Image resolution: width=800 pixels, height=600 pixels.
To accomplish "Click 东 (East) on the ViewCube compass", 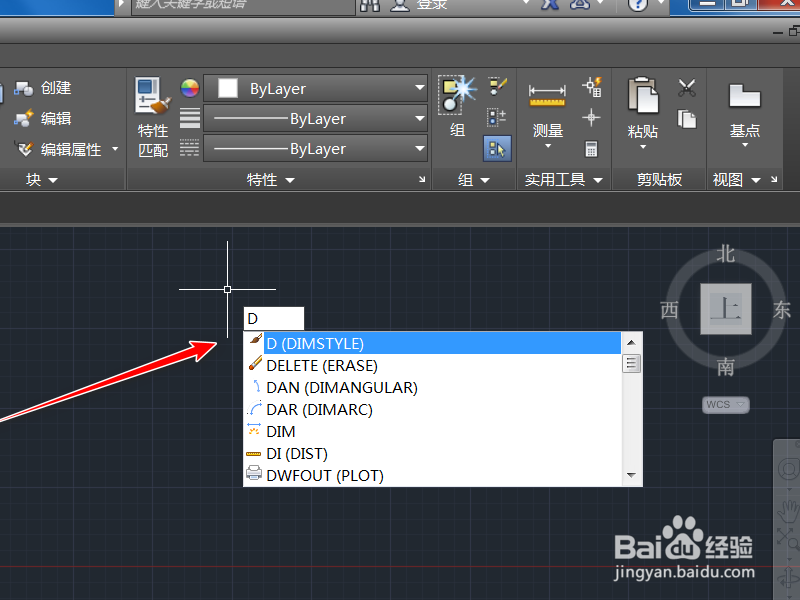I will (782, 310).
